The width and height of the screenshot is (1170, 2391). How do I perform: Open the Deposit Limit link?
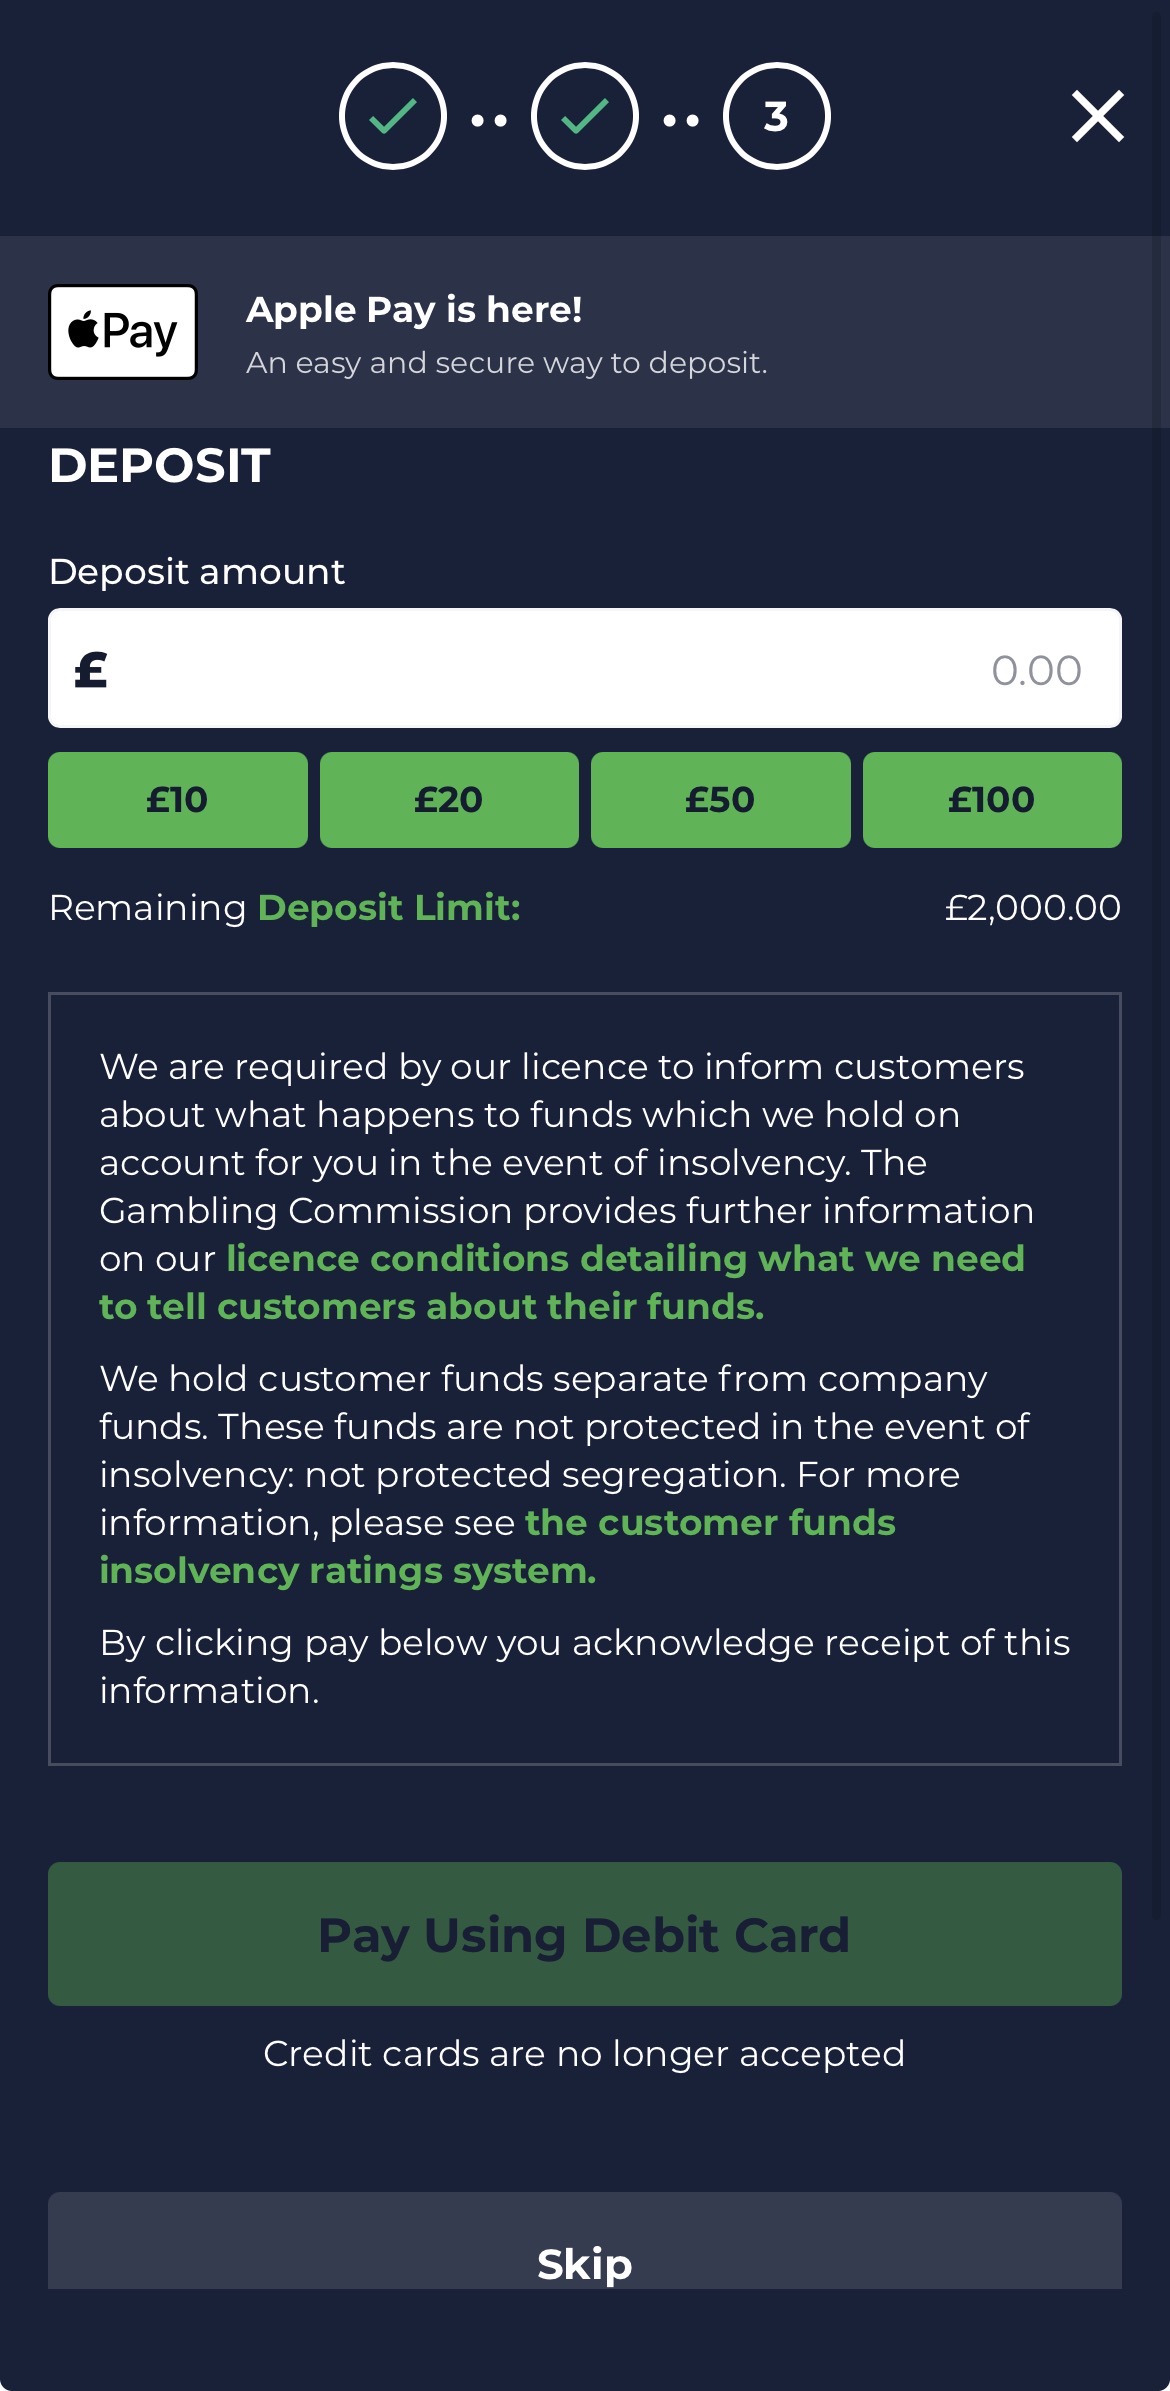coord(389,908)
